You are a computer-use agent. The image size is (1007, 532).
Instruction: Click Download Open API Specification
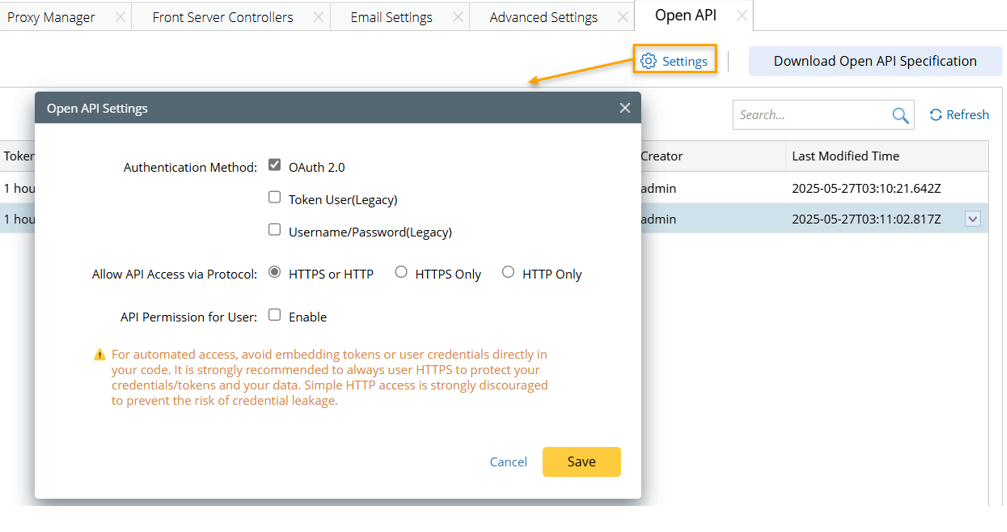point(875,61)
